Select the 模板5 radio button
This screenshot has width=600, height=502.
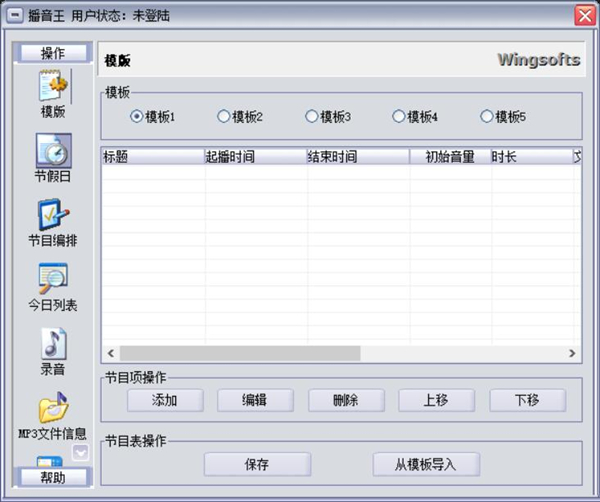click(x=487, y=117)
